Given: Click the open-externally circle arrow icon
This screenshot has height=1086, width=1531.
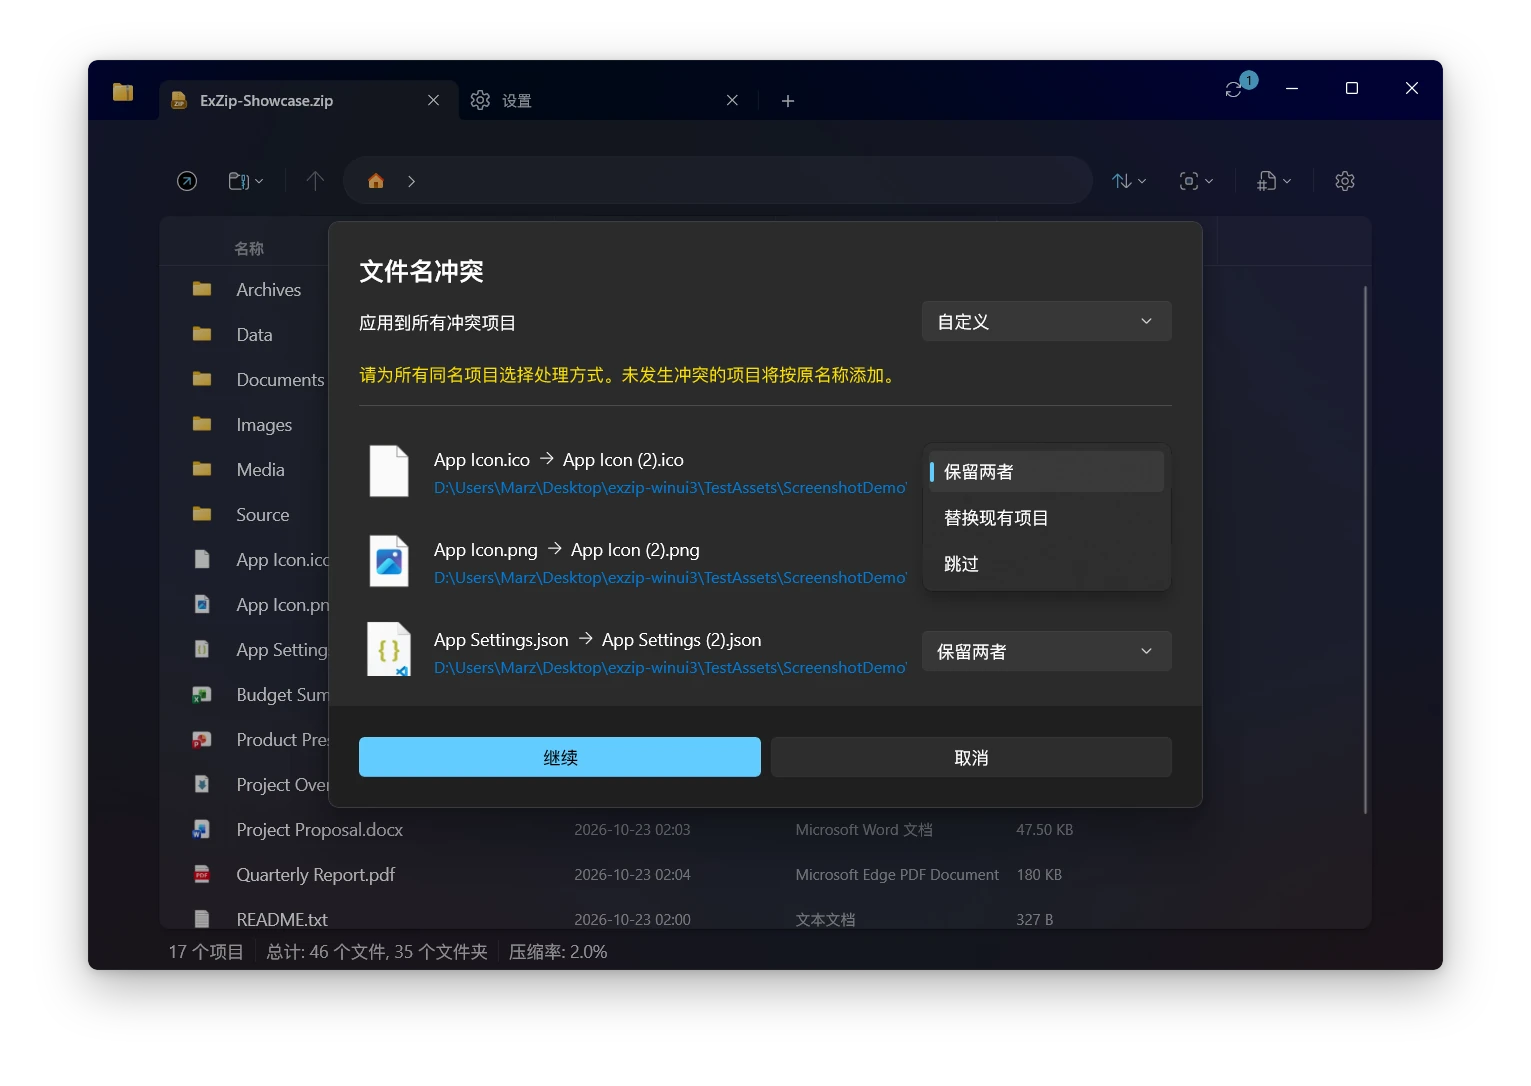Looking at the screenshot, I should [x=187, y=181].
